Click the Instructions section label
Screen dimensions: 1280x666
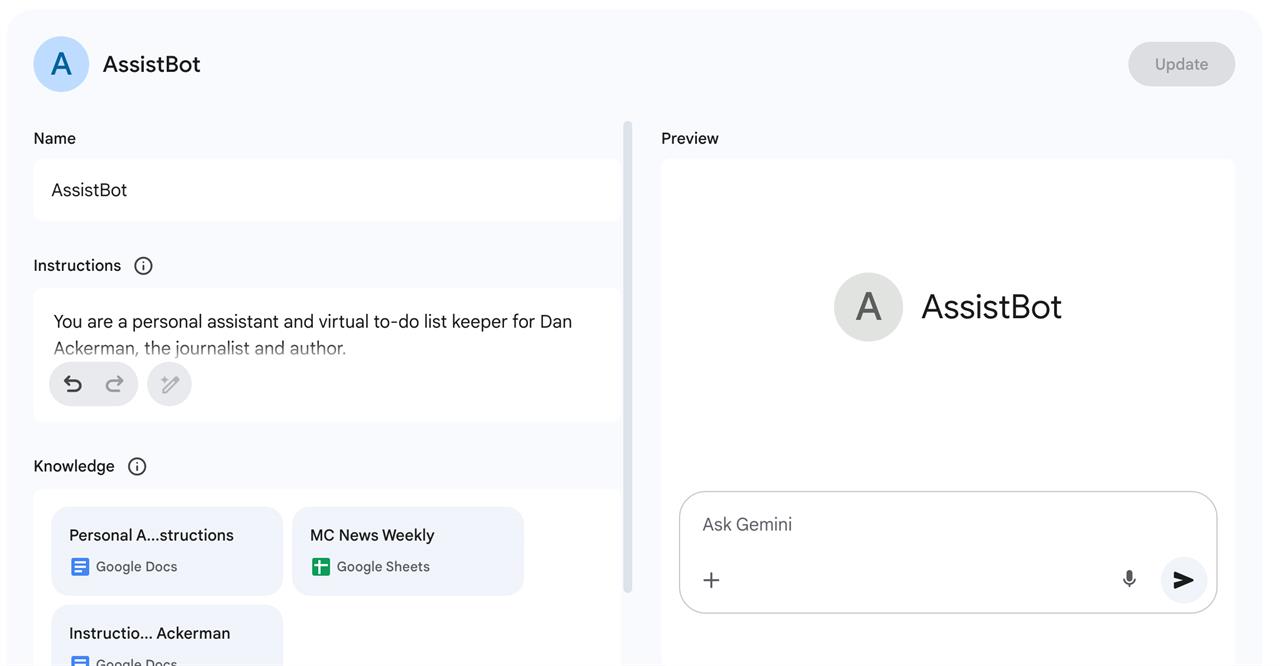(77, 266)
